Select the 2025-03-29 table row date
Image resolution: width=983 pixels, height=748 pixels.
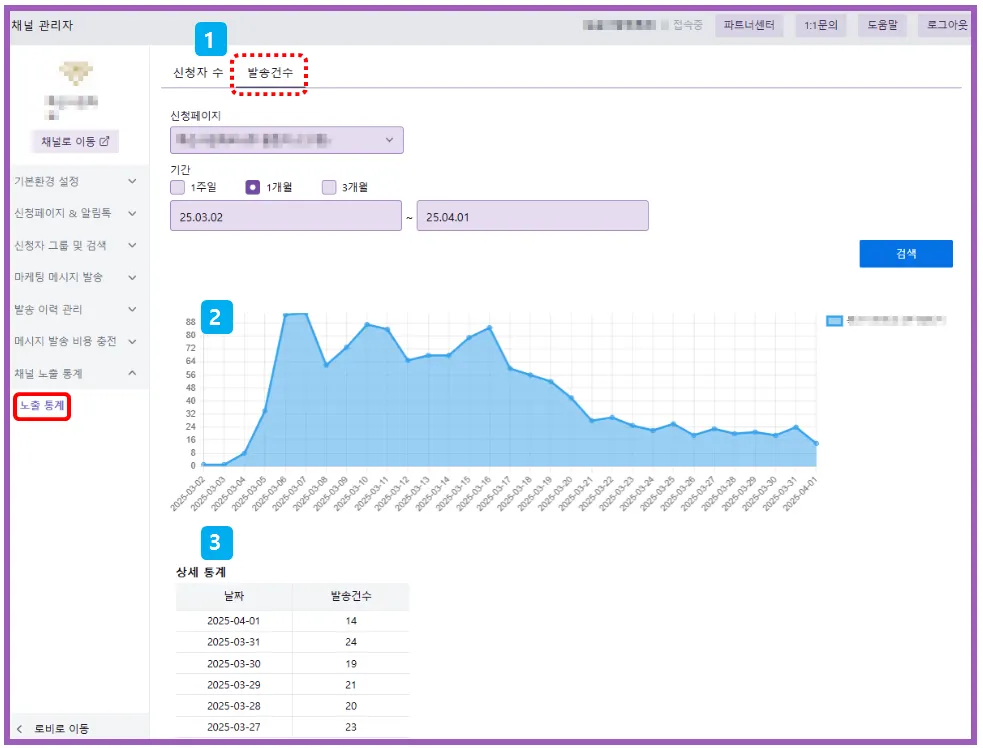[x=233, y=685]
